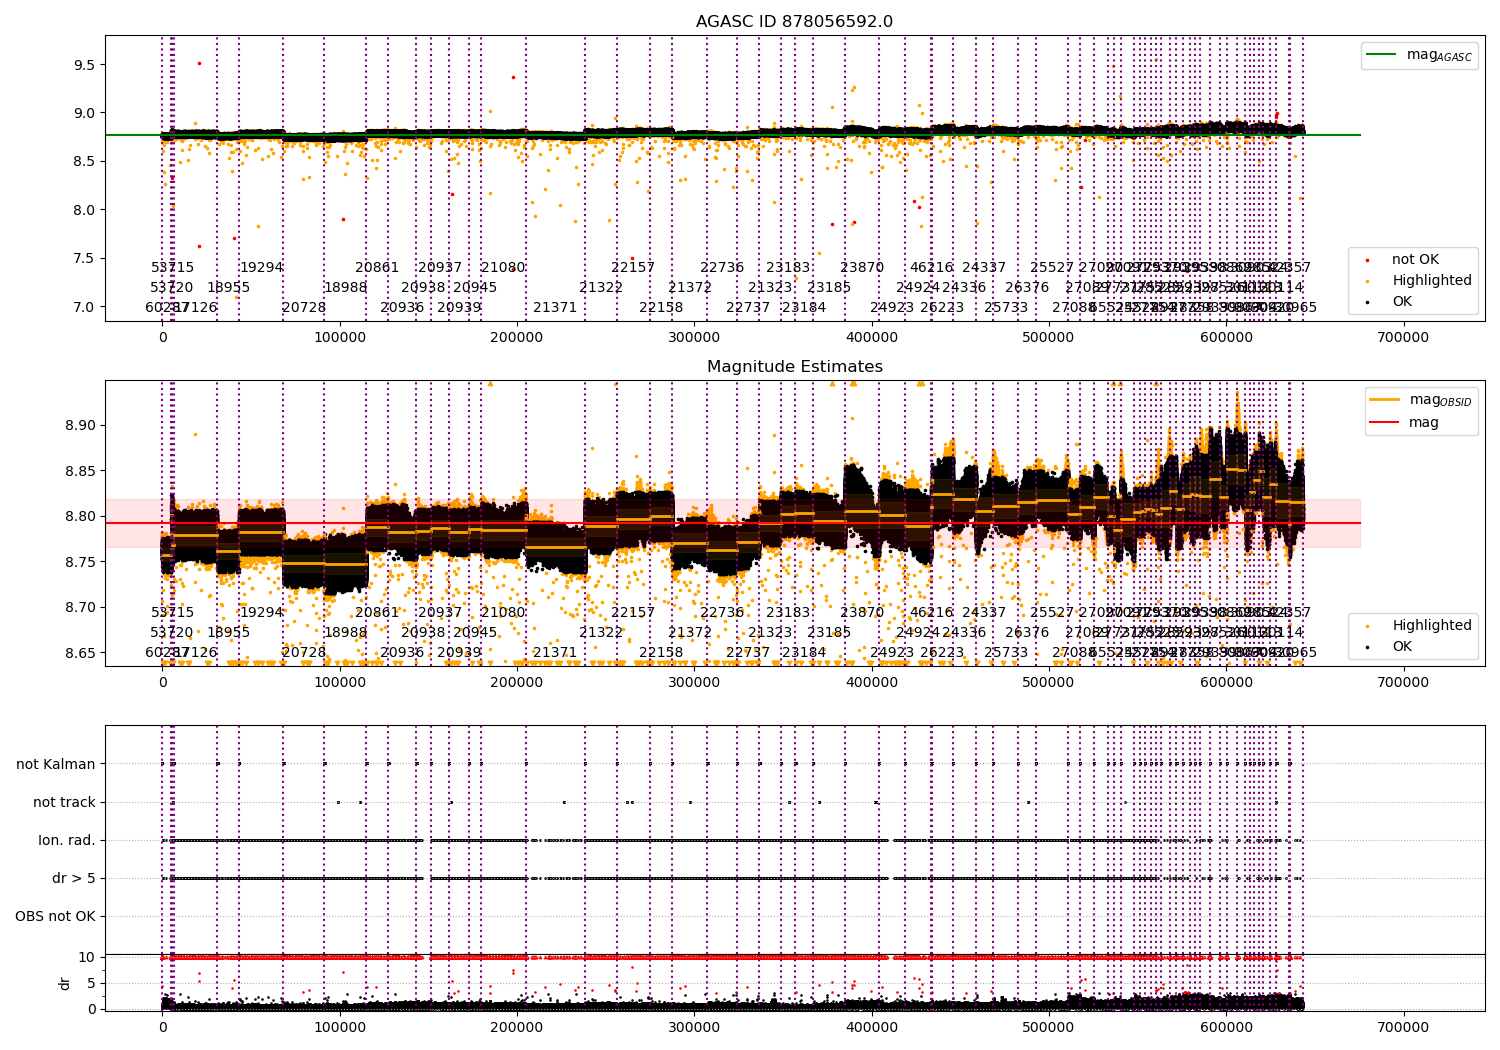This screenshot has height=1050, width=1500.
Task: Click the 7.5 y-axis tick label
Action: pyautogui.click(x=84, y=259)
